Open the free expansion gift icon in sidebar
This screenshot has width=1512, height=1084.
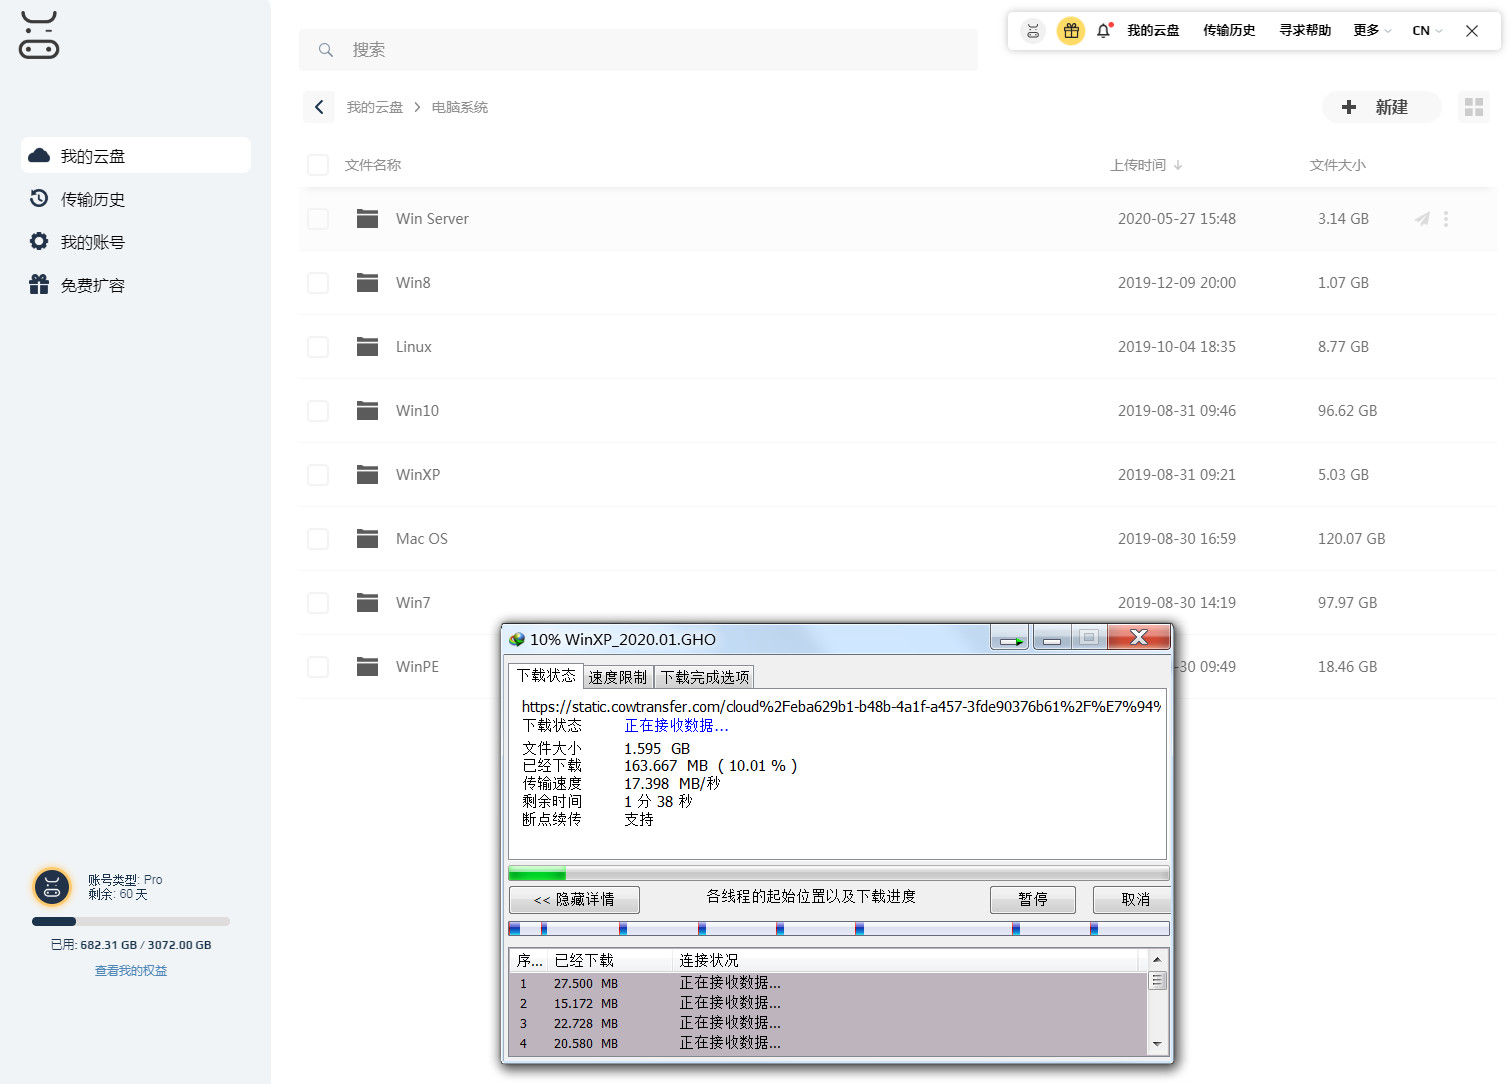coord(39,284)
